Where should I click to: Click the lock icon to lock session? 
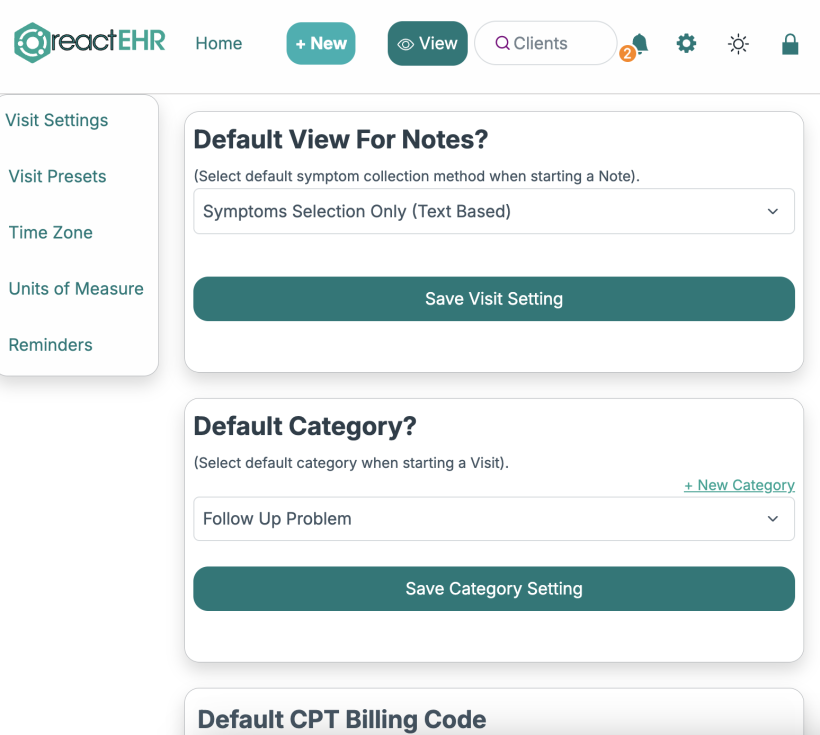[790, 44]
